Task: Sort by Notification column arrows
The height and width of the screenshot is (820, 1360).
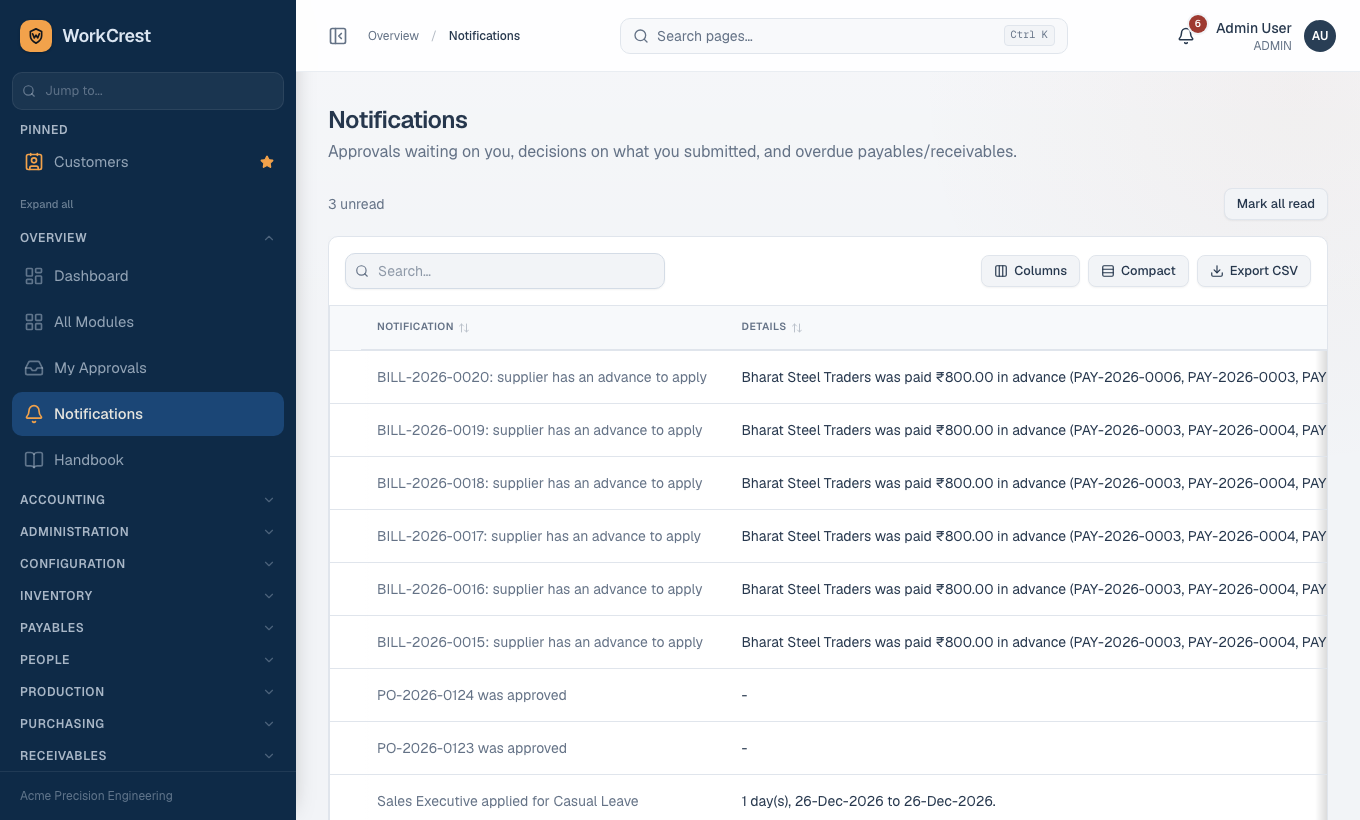Action: click(x=464, y=327)
